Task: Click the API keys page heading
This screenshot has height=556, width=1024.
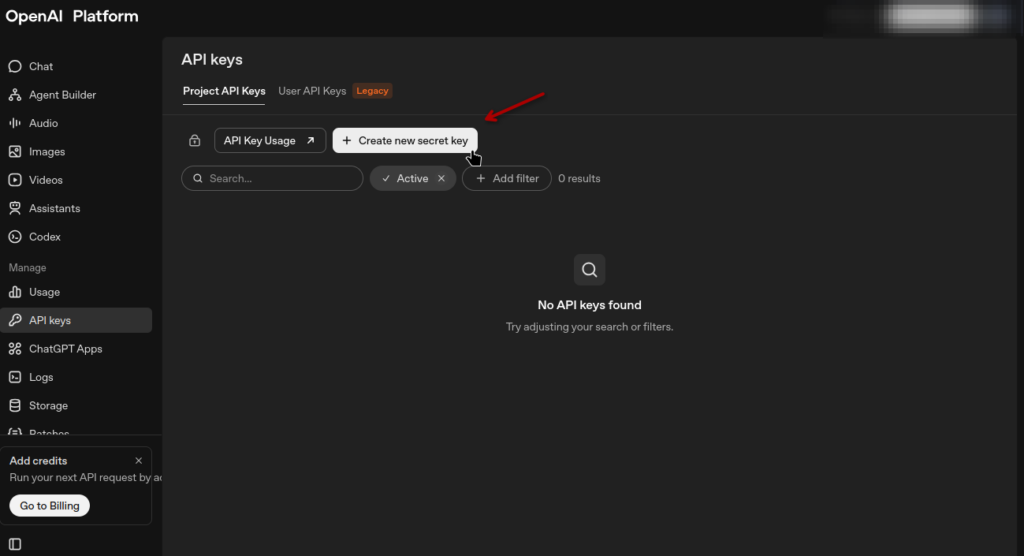Action: point(212,59)
